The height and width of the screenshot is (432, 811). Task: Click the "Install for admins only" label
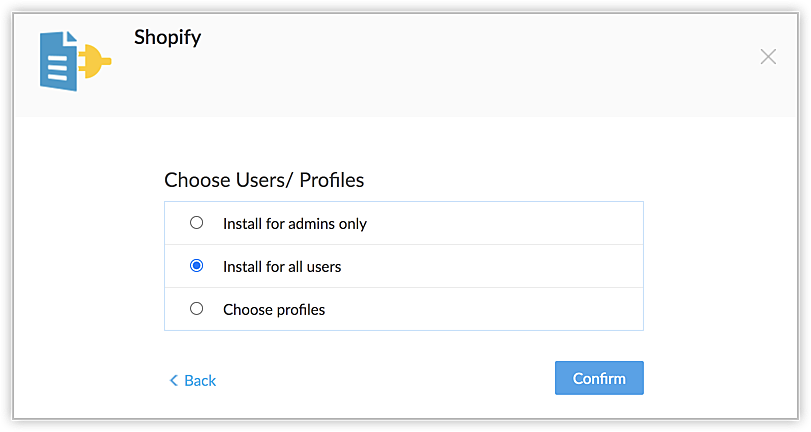pos(295,224)
